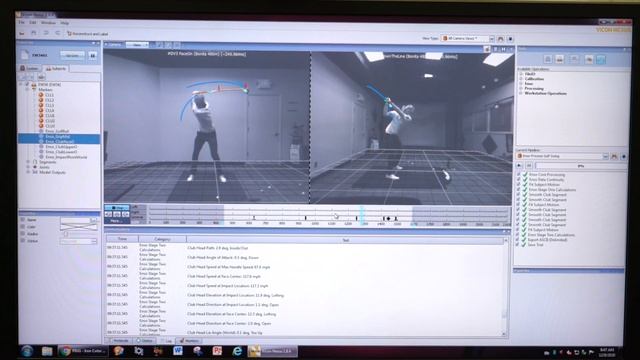Image resolution: width=640 pixels, height=360 pixels.
Task: Expand the Joints node
Action: pos(28,167)
